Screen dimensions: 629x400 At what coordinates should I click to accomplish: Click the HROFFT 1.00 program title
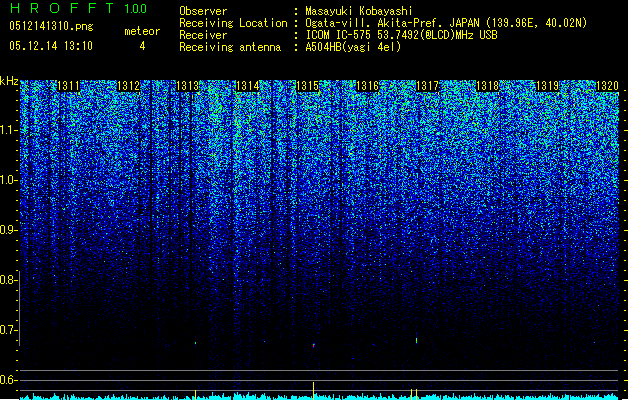(x=79, y=8)
